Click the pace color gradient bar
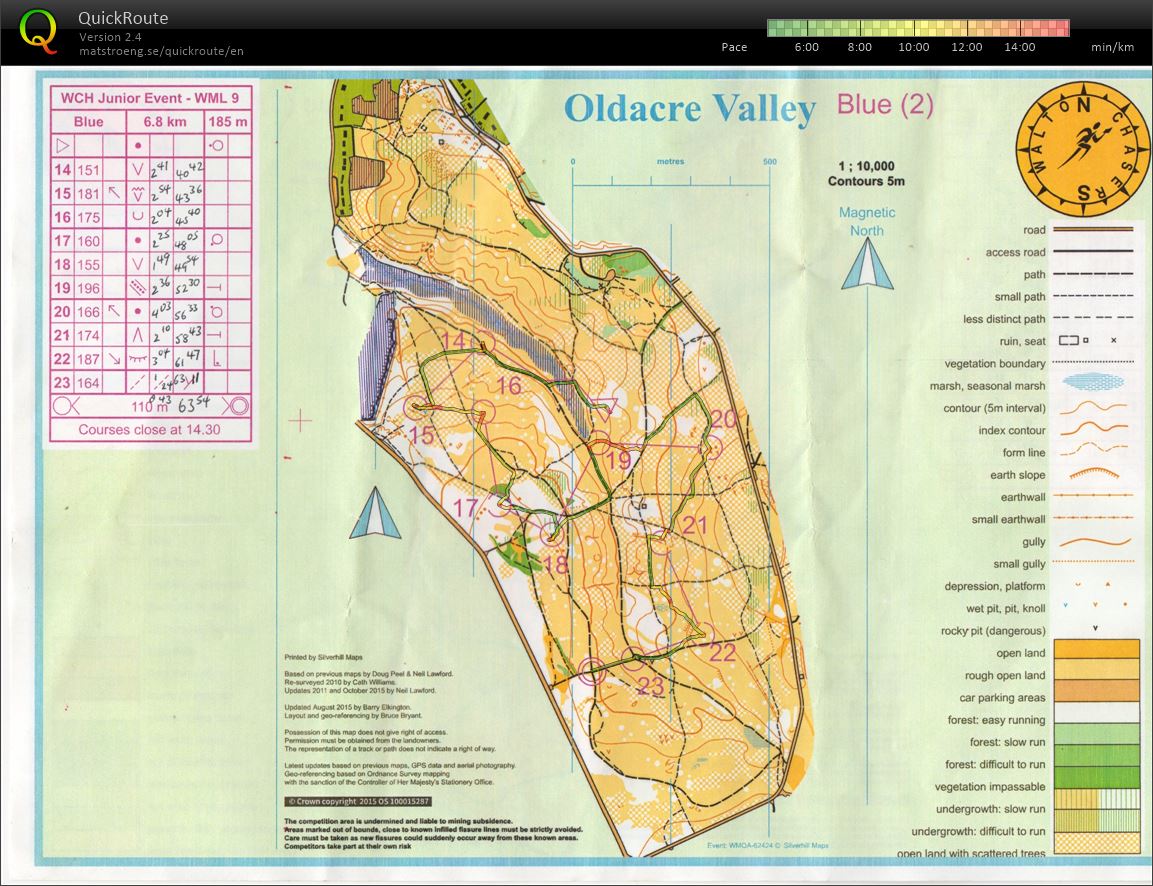1153x886 pixels. click(918, 28)
